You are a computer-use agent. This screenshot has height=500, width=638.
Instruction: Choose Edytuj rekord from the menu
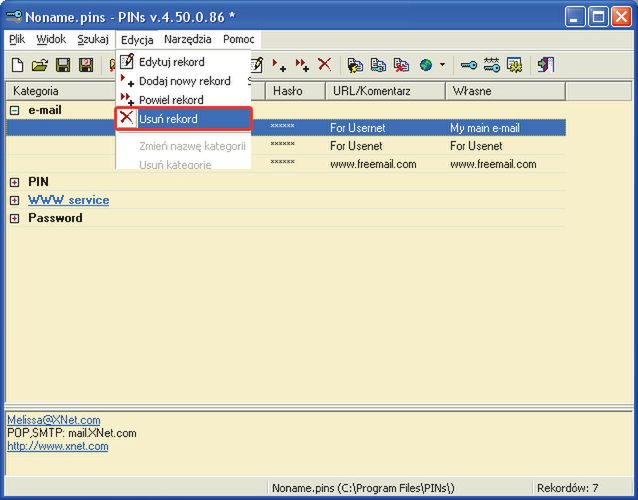184,62
